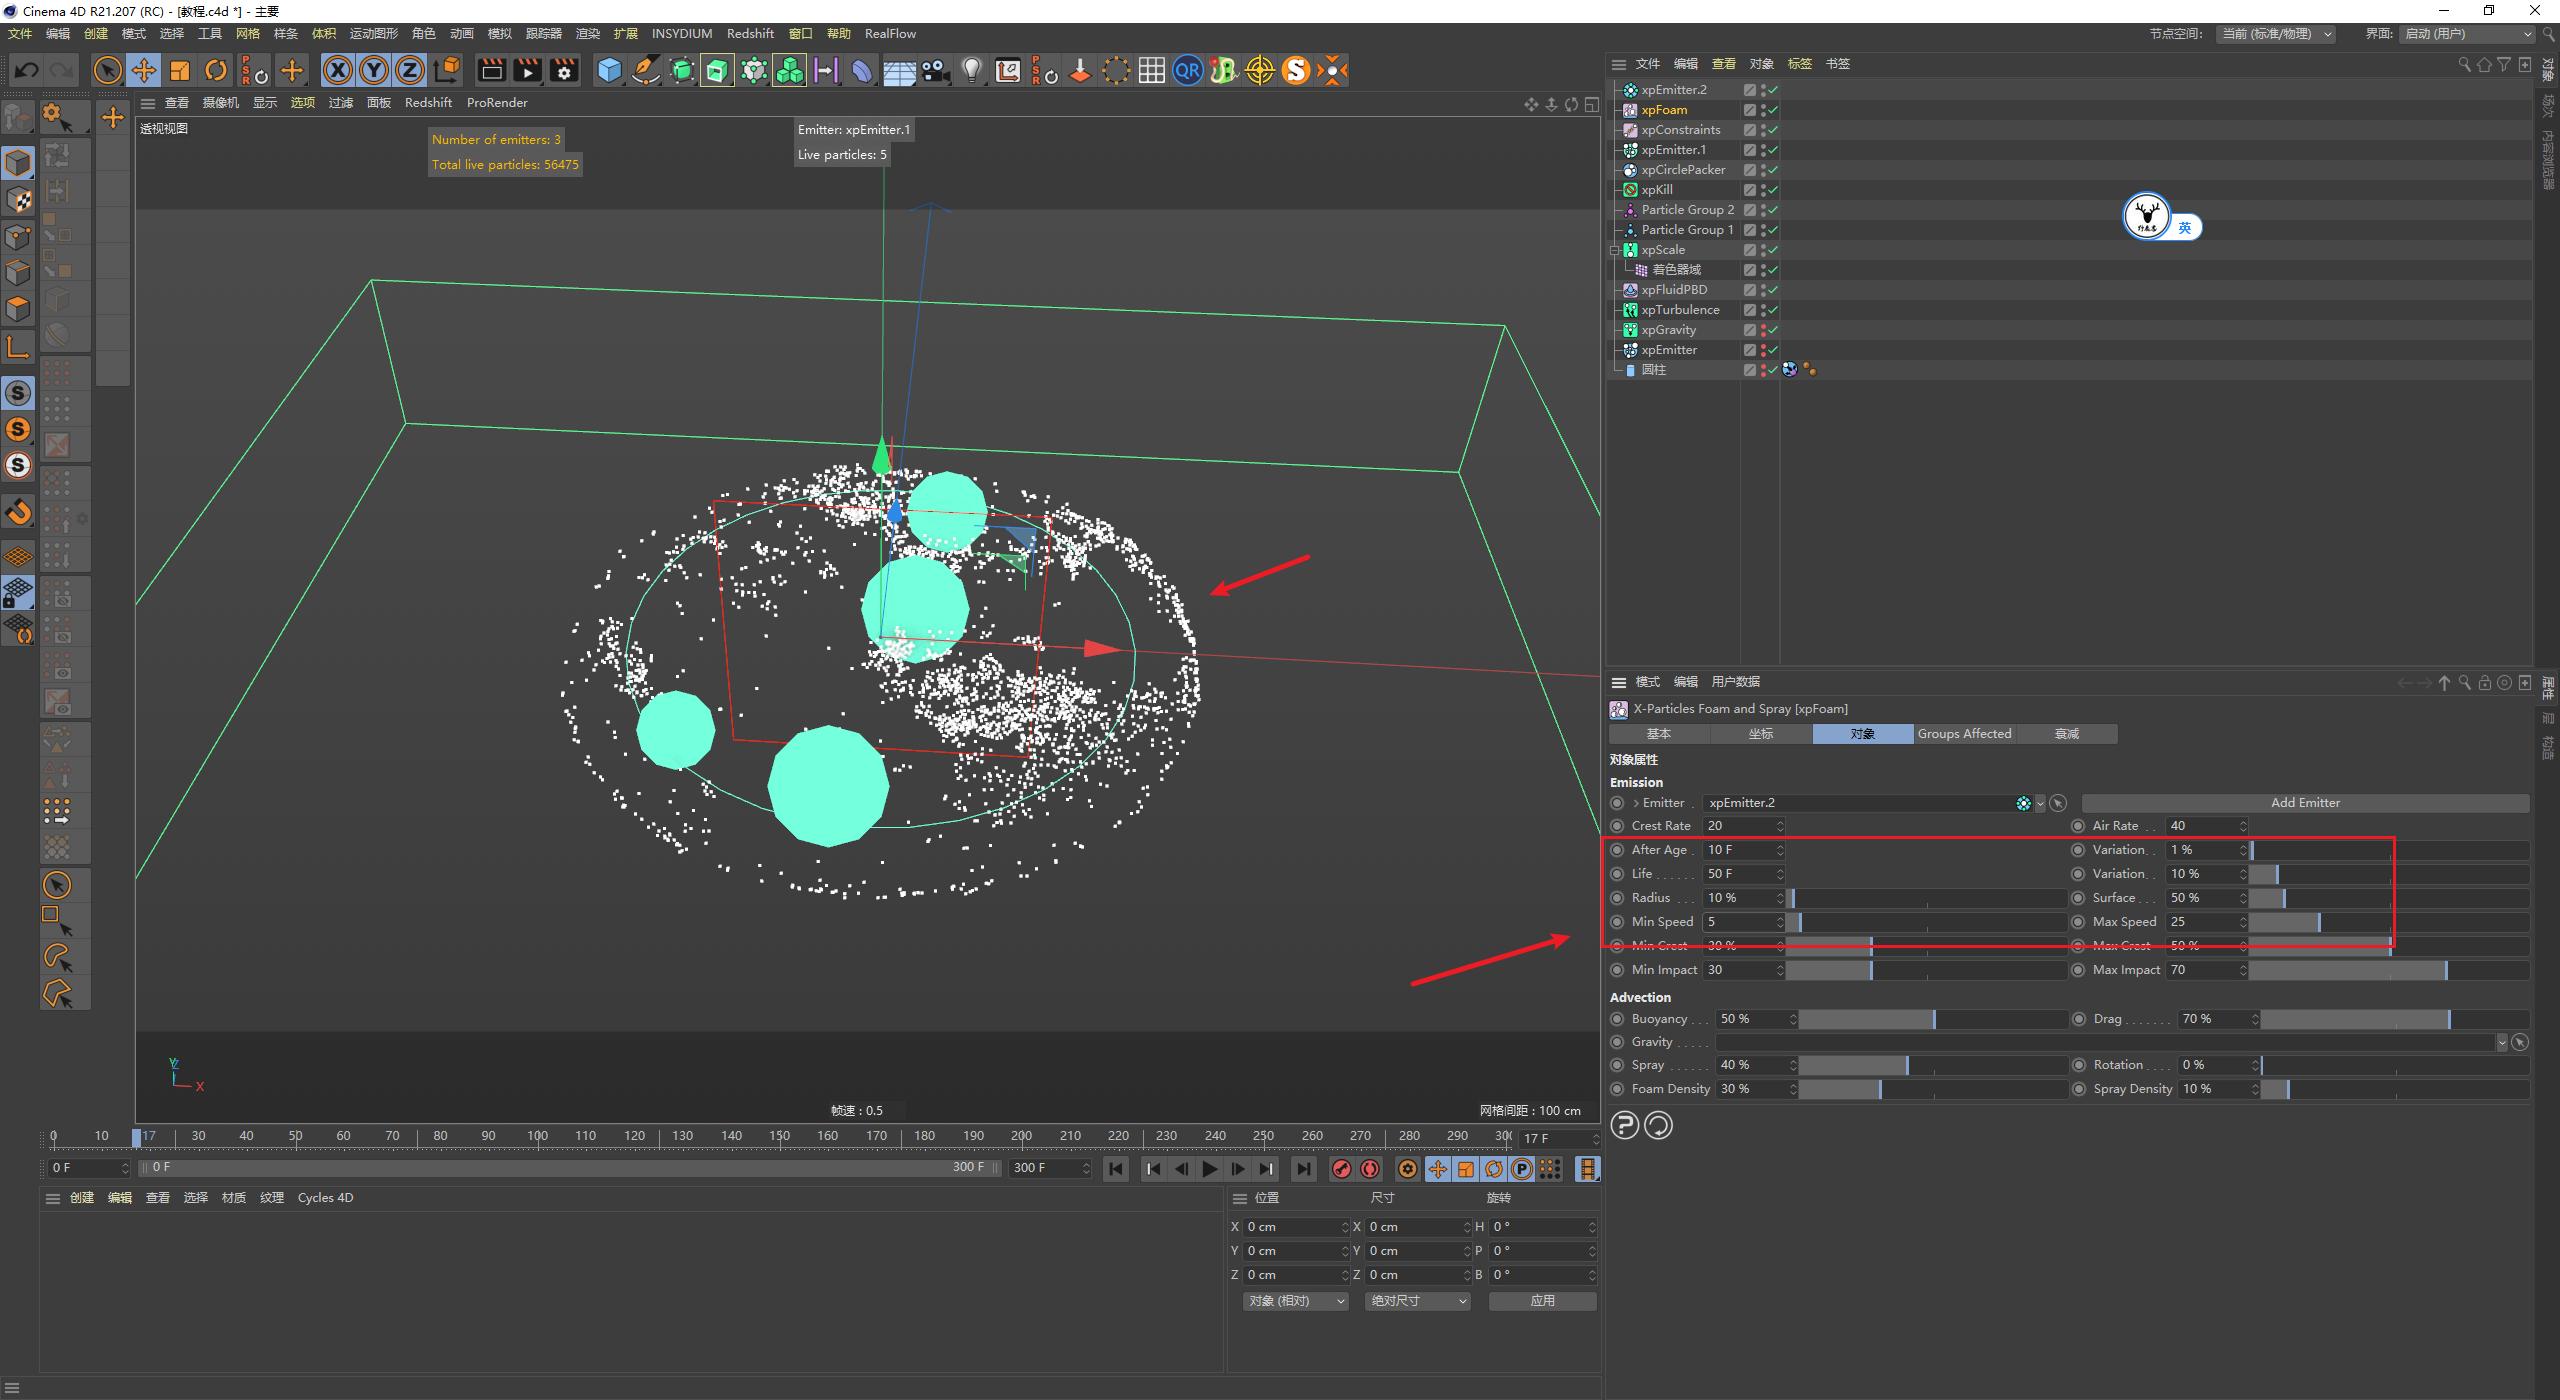Click the Render to Picture Viewer icon
The height and width of the screenshot is (1400, 2560).
point(526,70)
